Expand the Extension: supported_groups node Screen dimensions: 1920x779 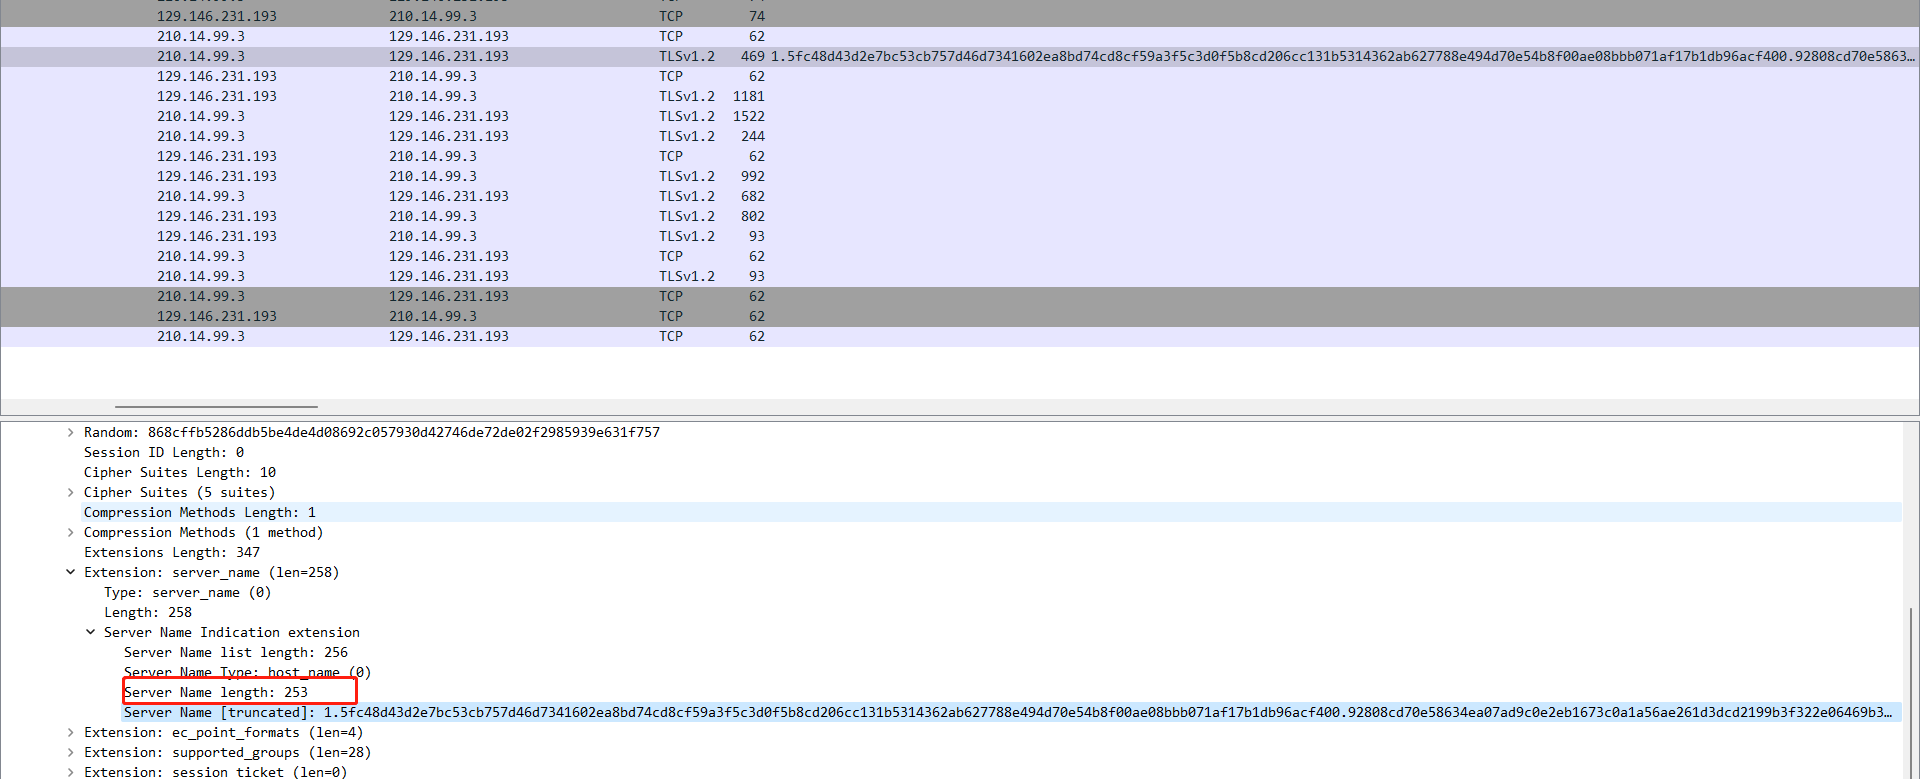70,752
